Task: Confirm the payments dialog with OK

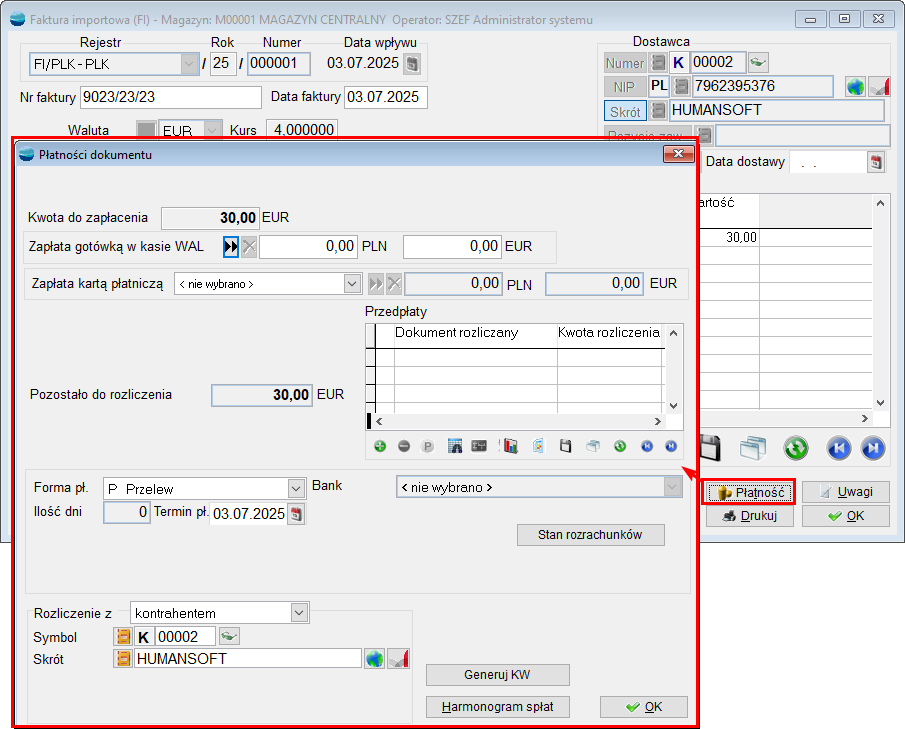Action: pos(644,706)
